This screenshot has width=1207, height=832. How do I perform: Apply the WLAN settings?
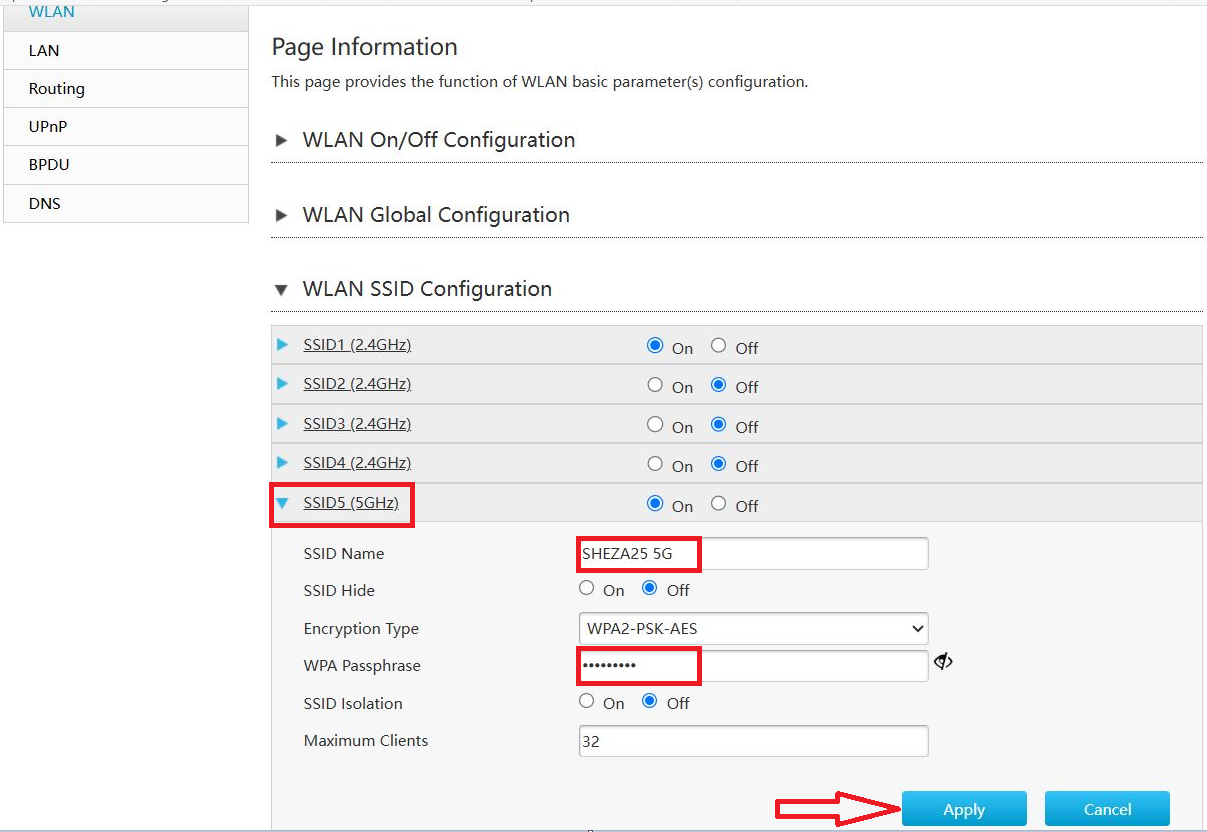[963, 808]
